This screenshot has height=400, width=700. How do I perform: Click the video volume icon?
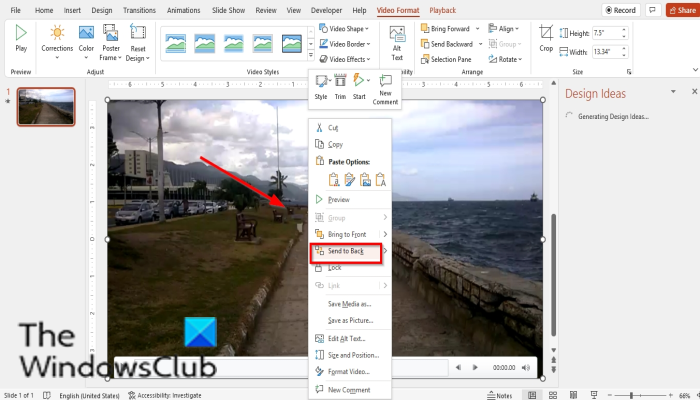526,367
